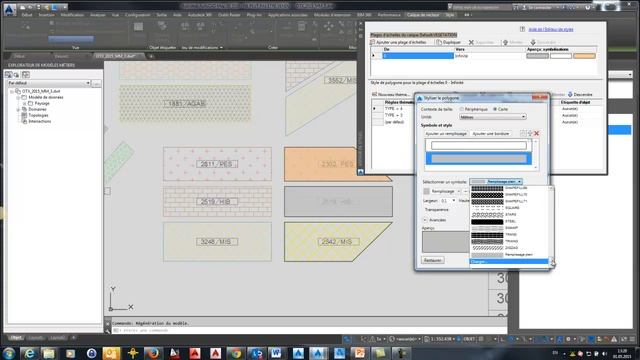Open the Largeur value dropdown
Screen dimensions: 640x360
click(x=453, y=200)
